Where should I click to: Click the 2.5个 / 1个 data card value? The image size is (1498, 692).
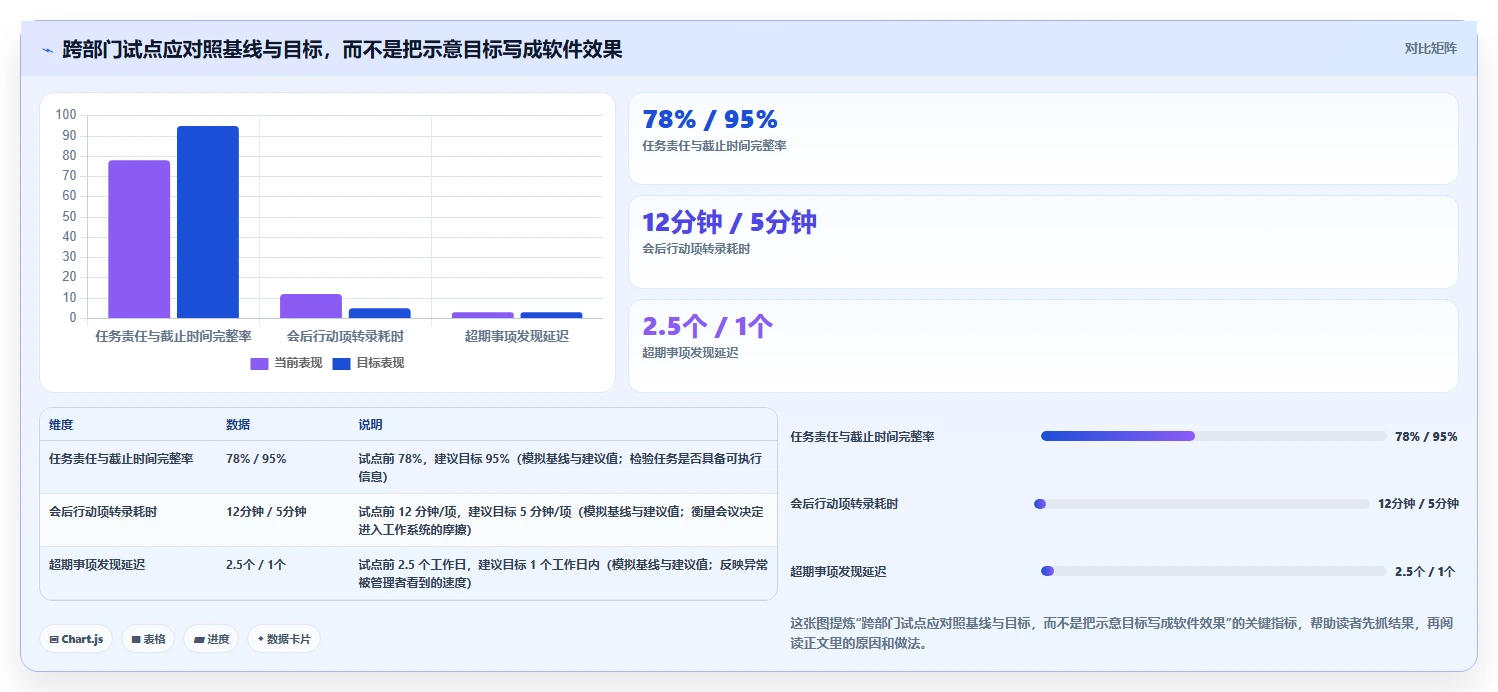pos(707,326)
